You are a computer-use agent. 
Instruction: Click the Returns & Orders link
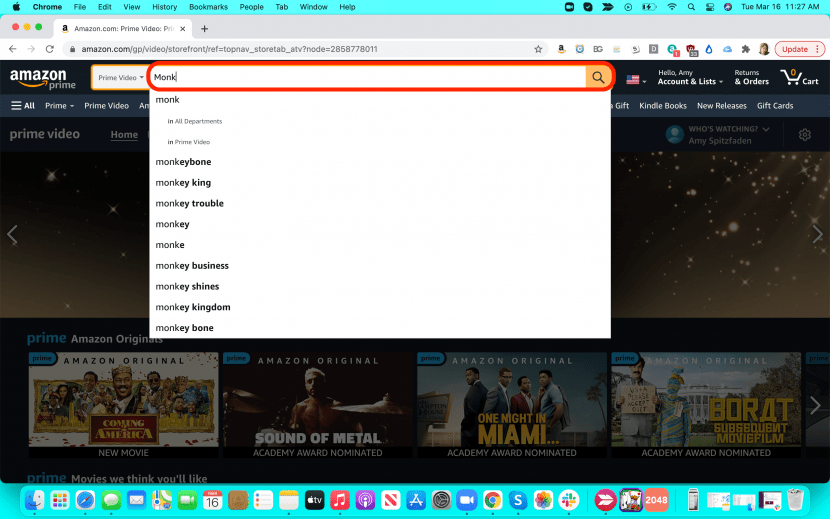click(x=752, y=77)
